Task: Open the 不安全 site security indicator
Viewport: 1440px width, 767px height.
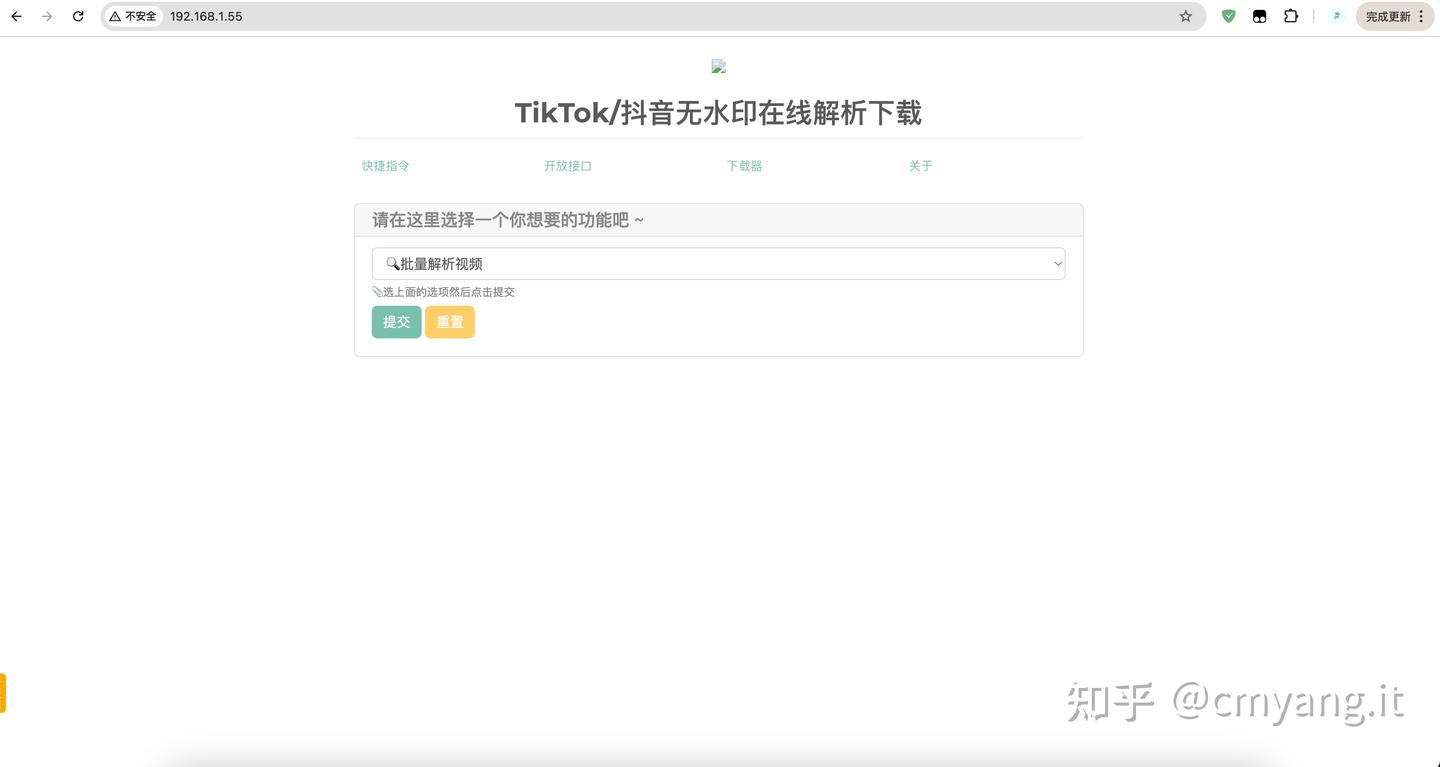Action: [x=133, y=16]
